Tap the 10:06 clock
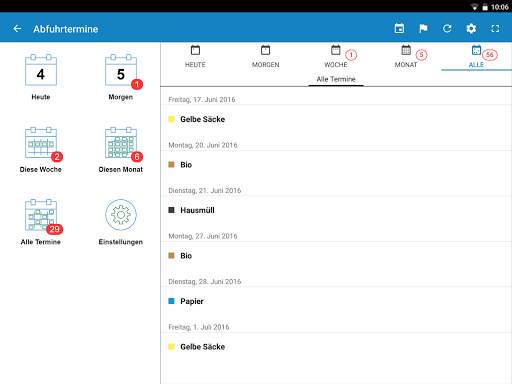 [500, 7]
